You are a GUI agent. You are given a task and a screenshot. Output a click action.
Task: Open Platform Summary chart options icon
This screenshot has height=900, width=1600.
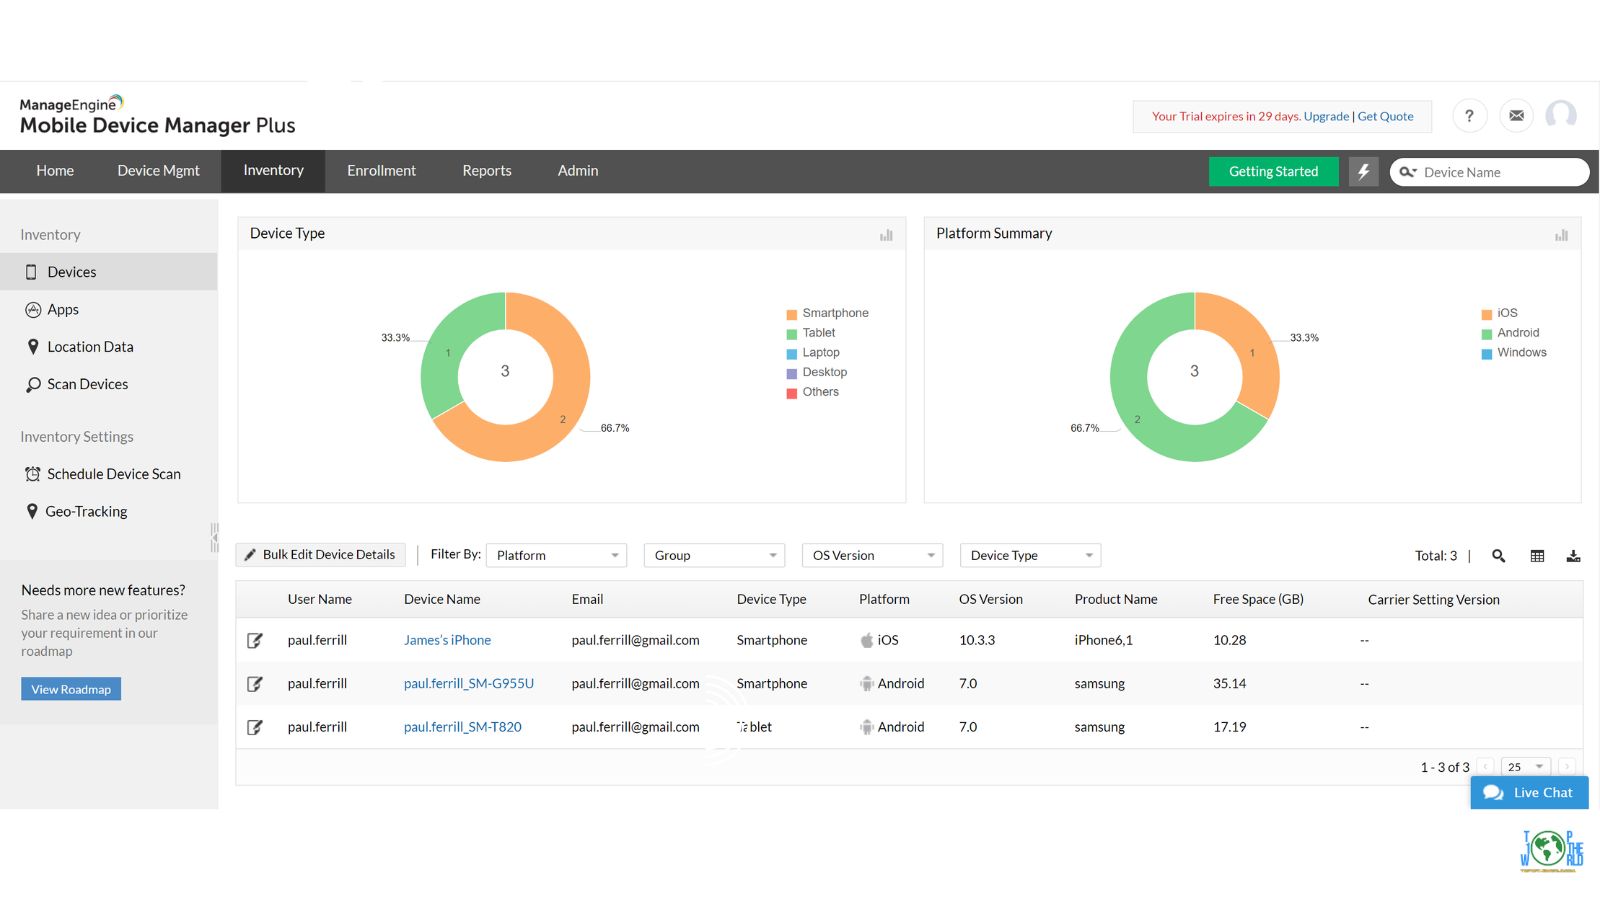pyautogui.click(x=1561, y=235)
